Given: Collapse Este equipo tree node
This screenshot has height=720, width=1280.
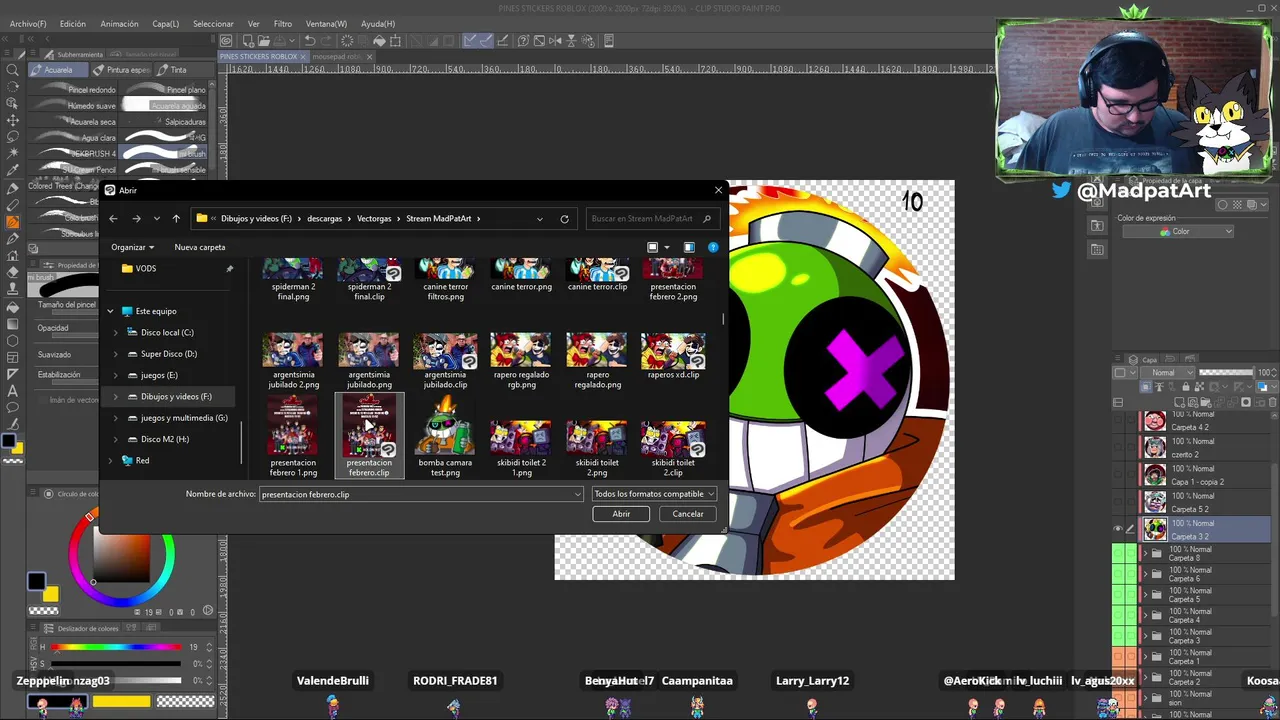Looking at the screenshot, I should [110, 311].
